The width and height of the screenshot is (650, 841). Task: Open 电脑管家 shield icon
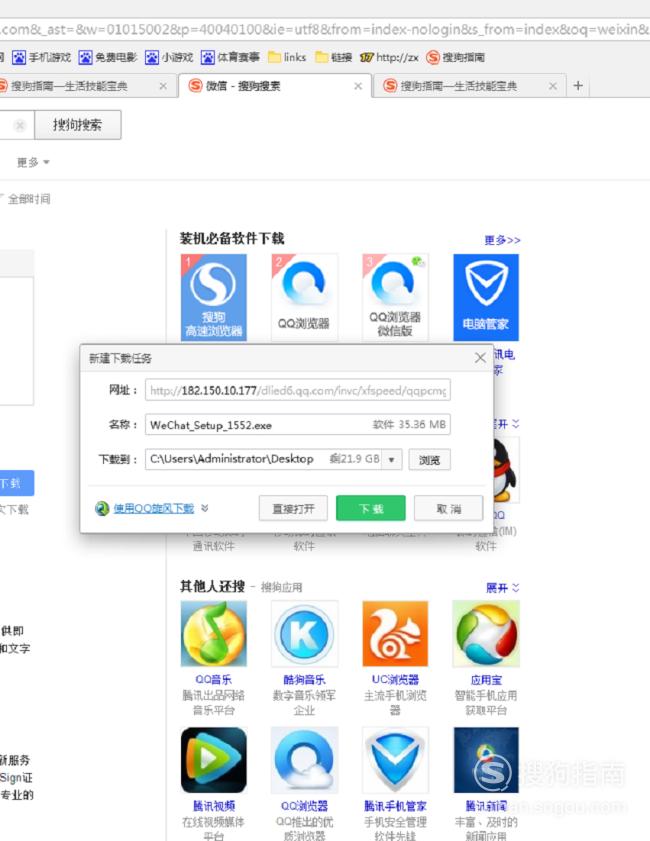click(x=486, y=297)
